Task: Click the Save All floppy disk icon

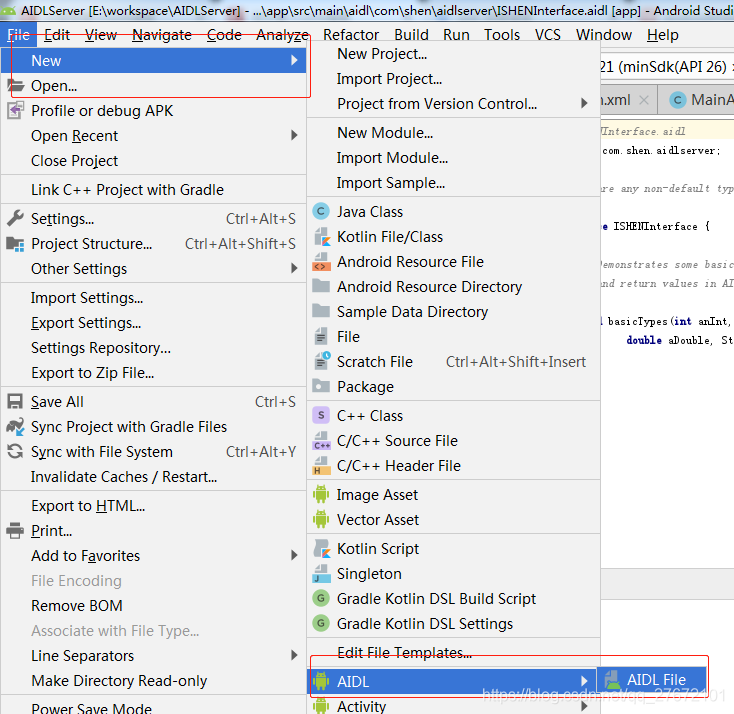Action: coord(15,402)
